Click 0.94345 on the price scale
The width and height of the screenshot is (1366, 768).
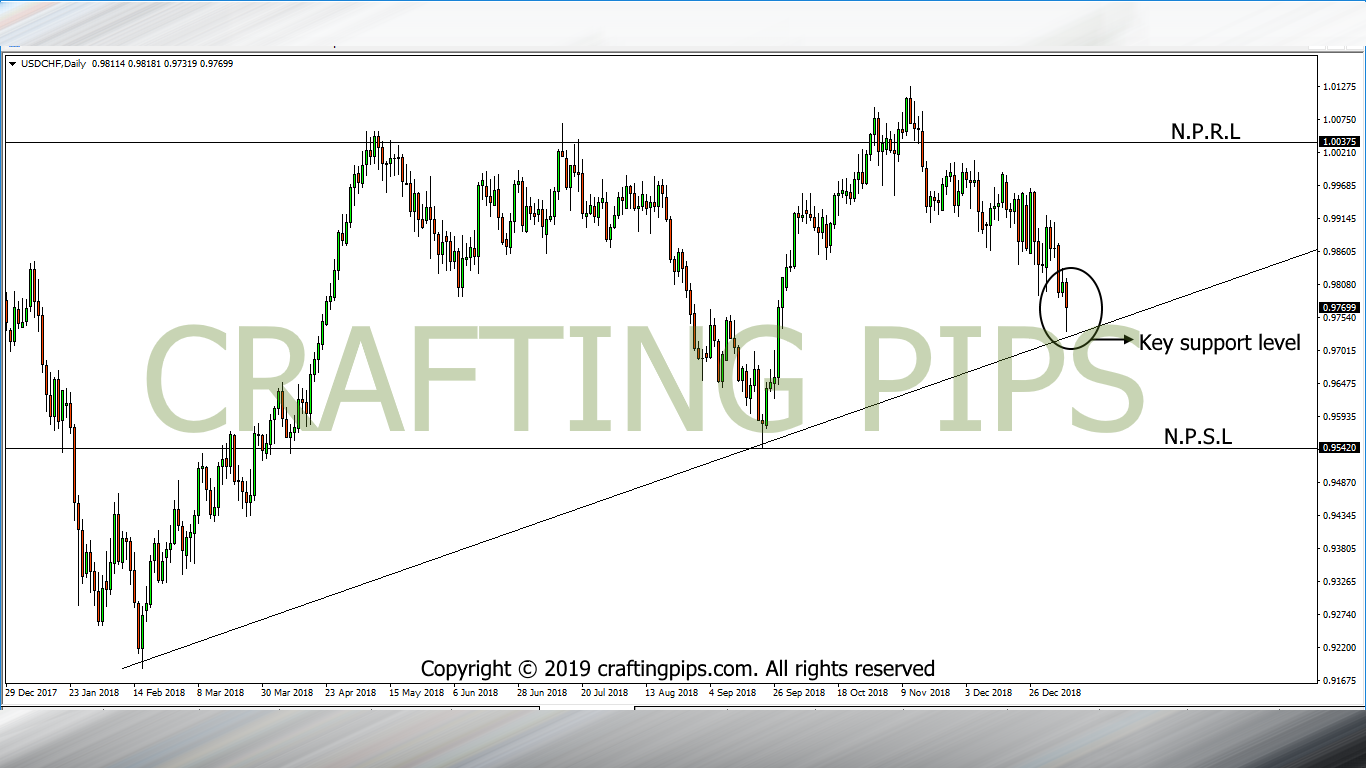pyautogui.click(x=1339, y=516)
